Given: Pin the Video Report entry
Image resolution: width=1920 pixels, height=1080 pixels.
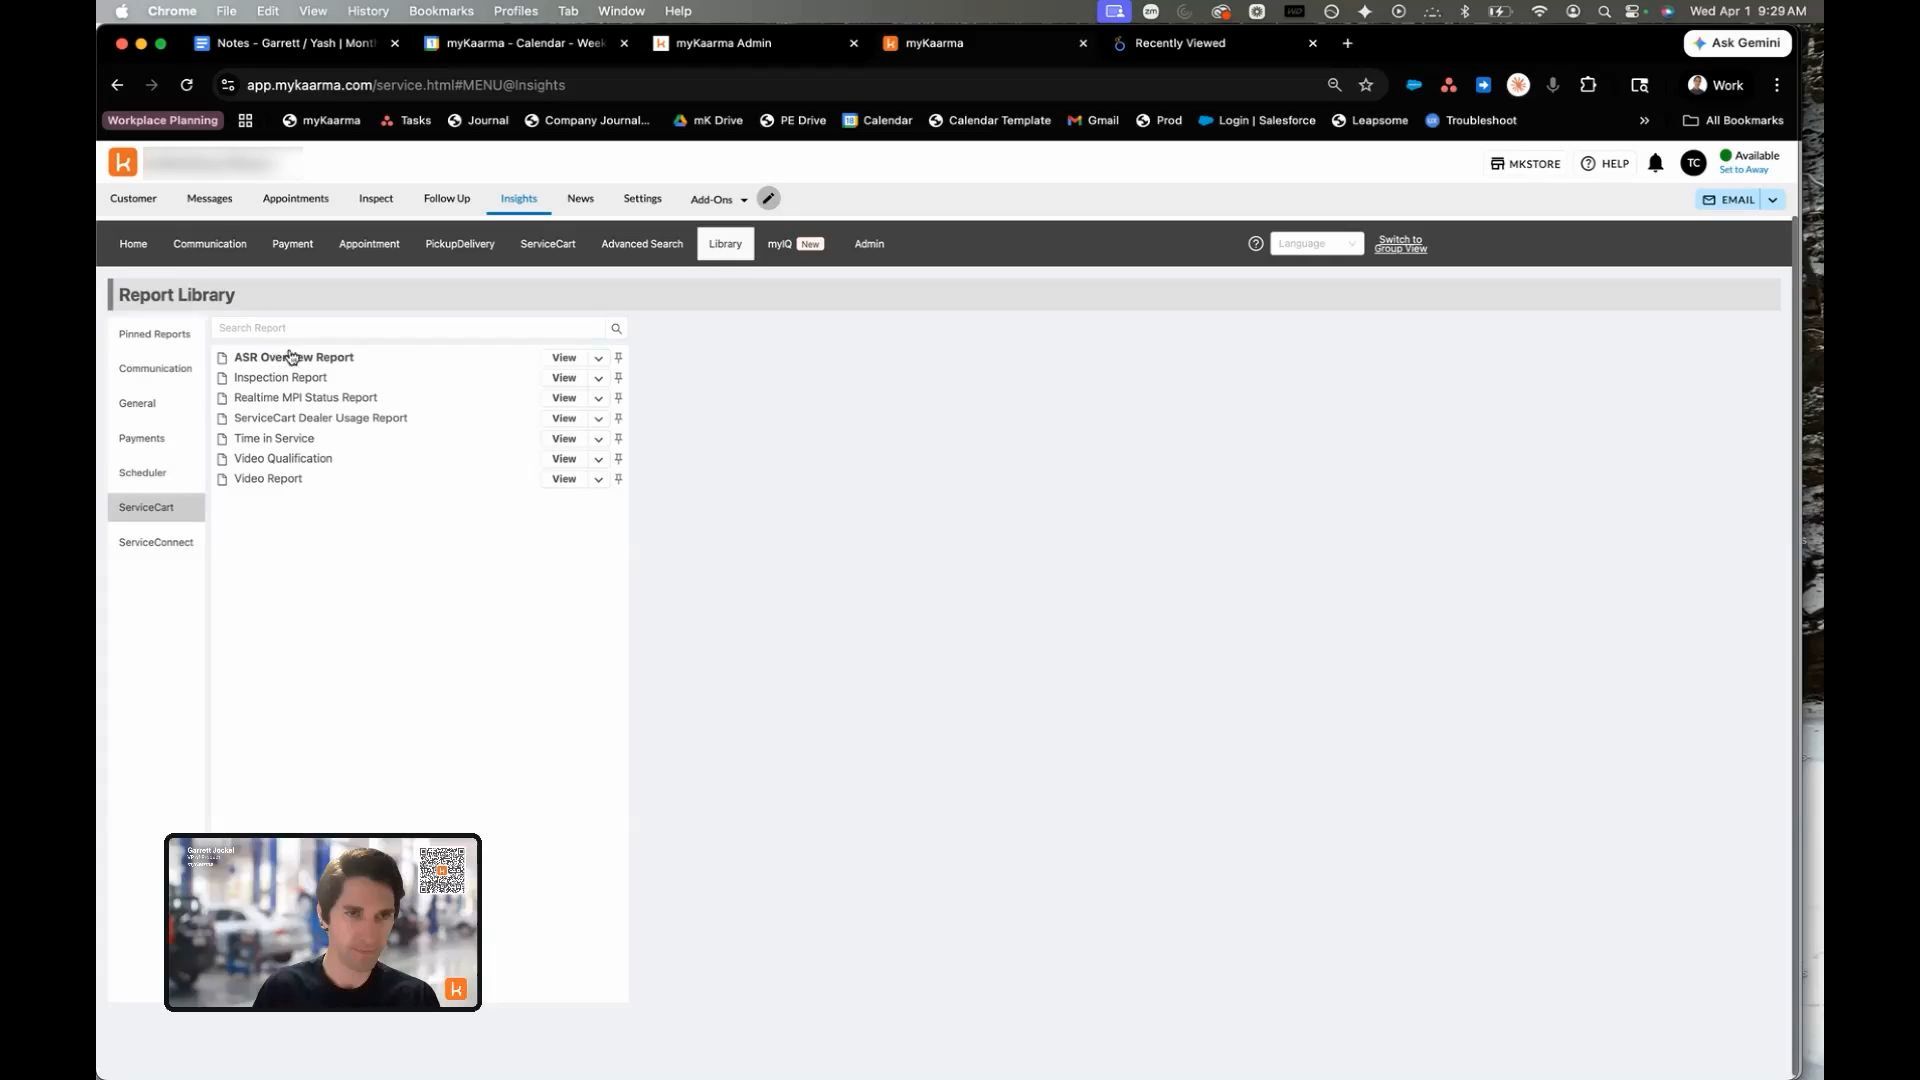Looking at the screenshot, I should [618, 479].
